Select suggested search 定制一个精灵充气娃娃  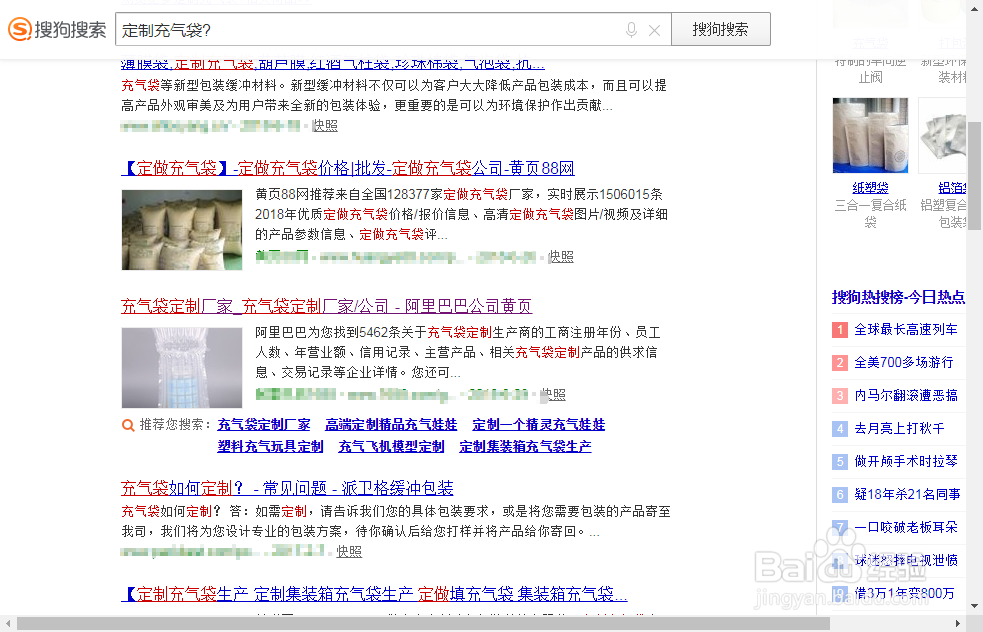tap(539, 424)
